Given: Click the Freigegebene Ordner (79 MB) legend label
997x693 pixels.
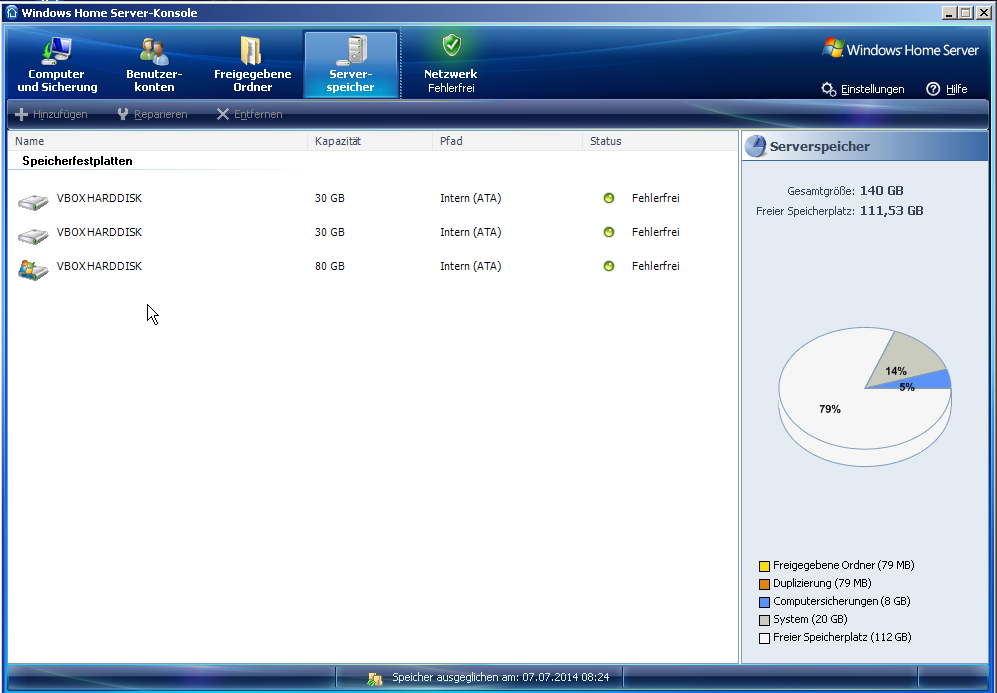Looking at the screenshot, I should click(x=844, y=565).
